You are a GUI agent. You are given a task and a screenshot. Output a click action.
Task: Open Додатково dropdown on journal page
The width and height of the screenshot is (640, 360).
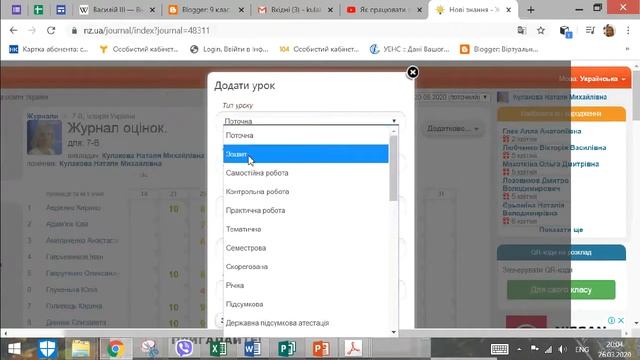click(452, 129)
